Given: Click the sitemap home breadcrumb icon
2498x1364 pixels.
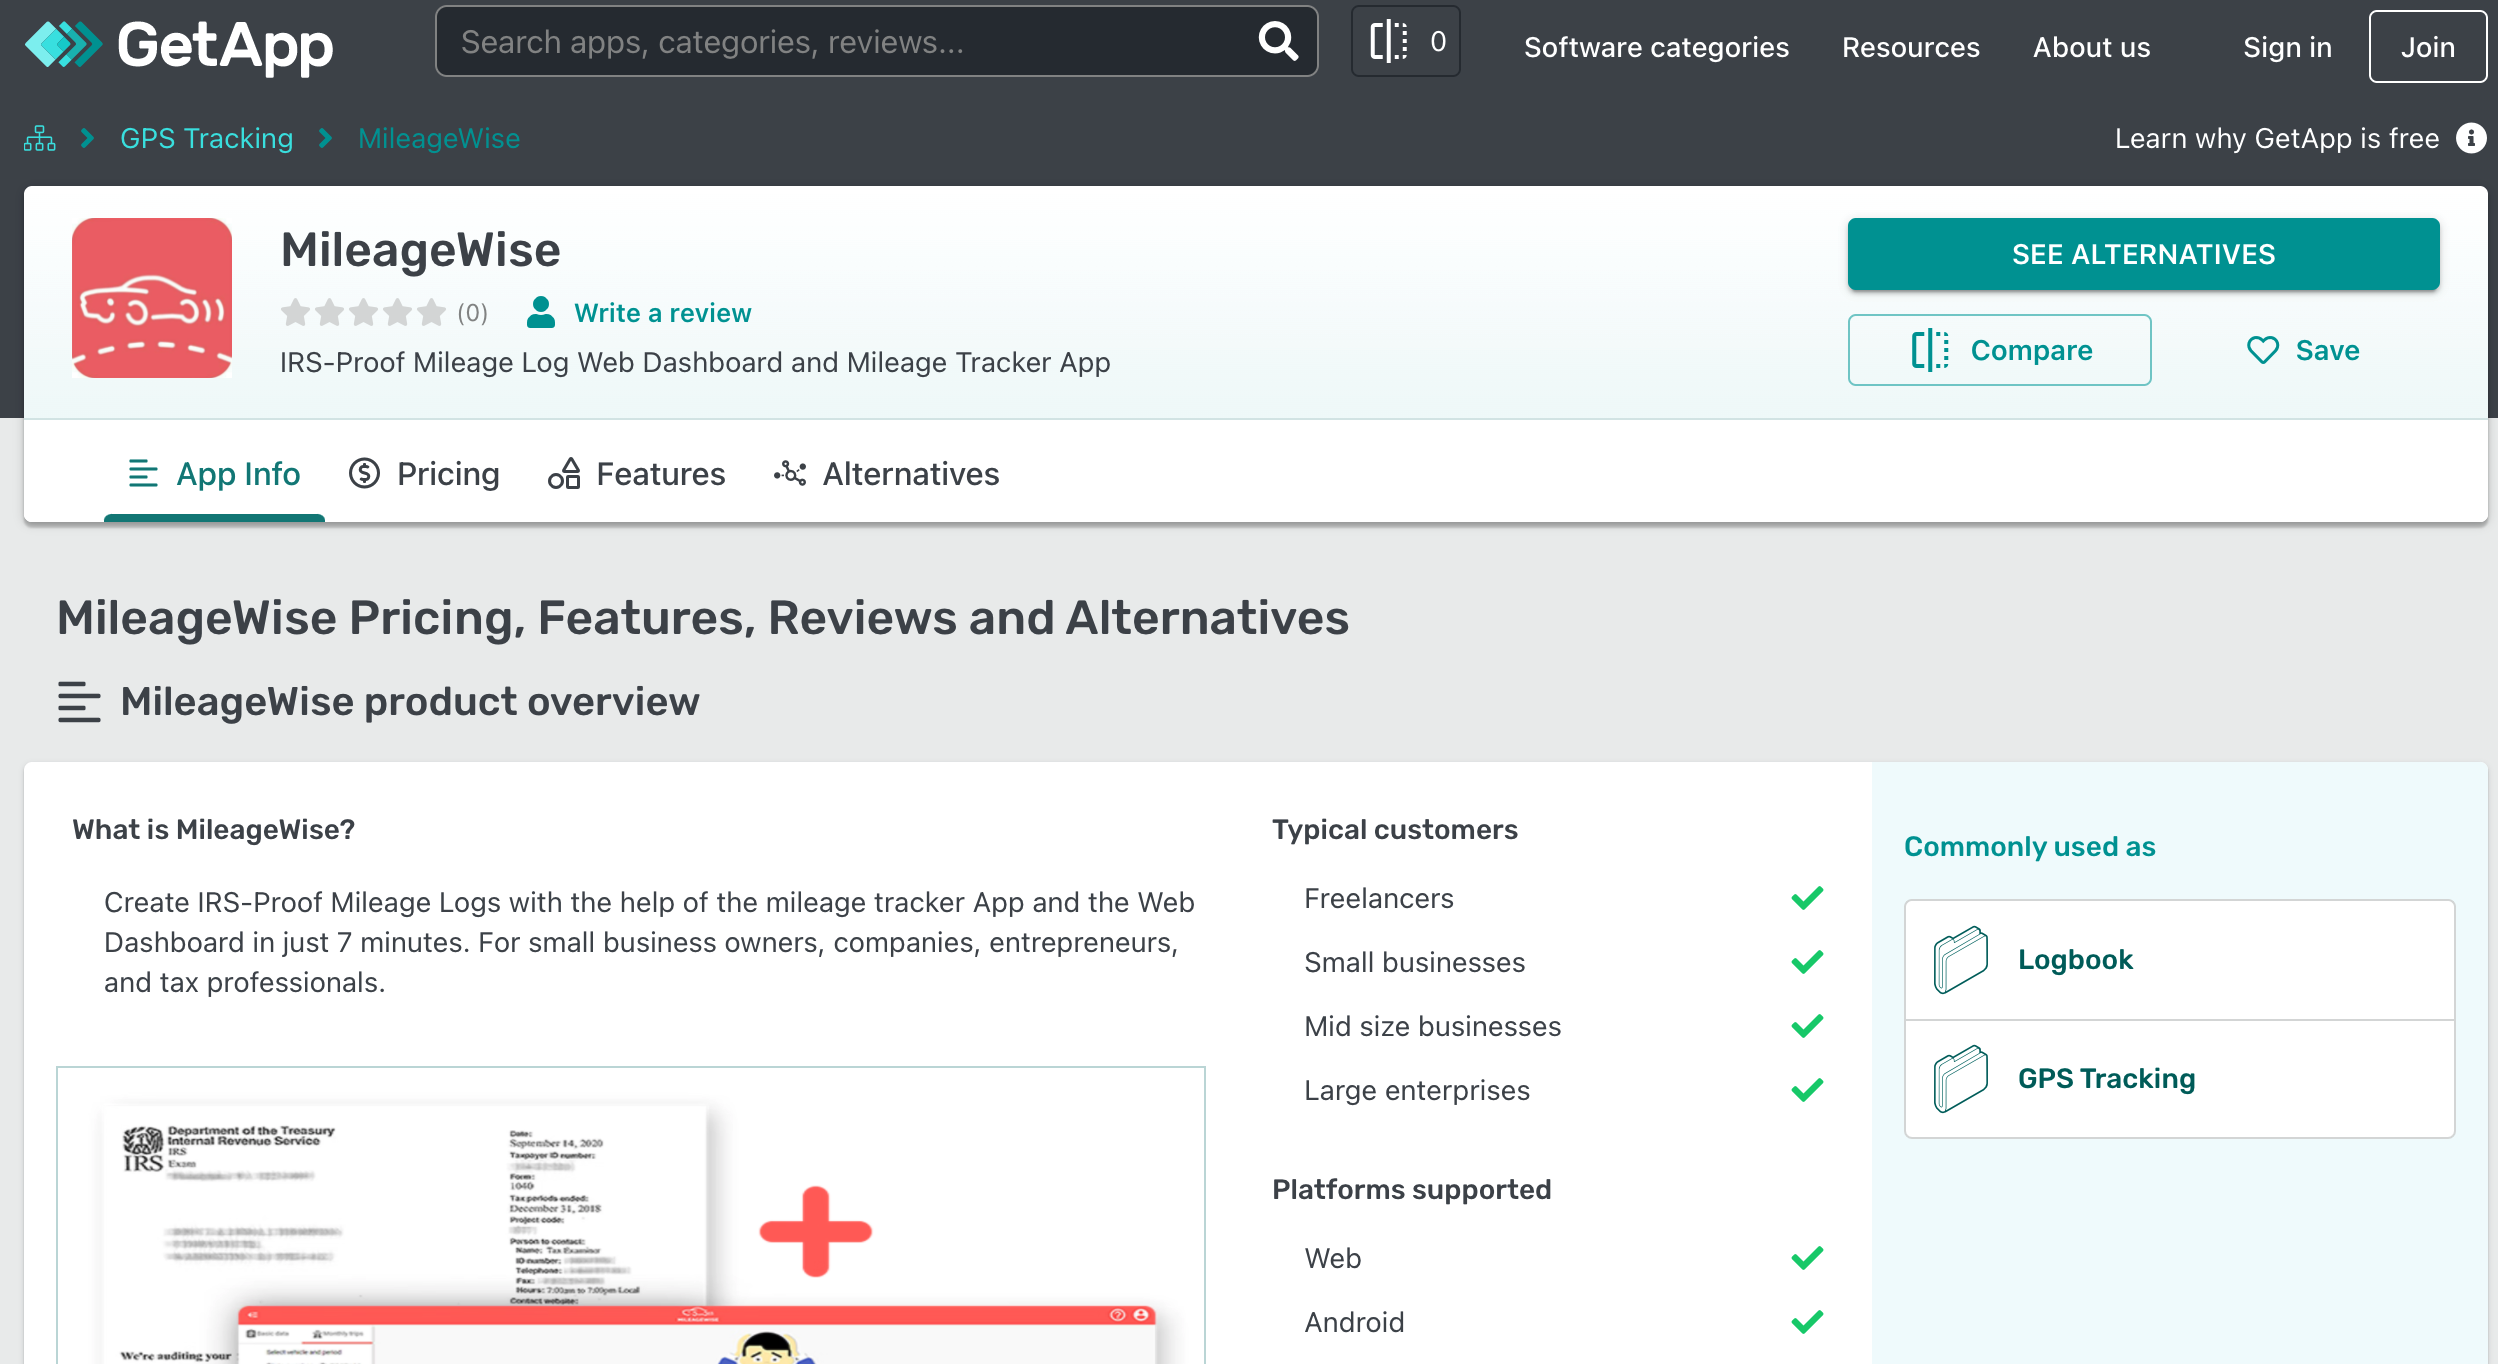Looking at the screenshot, I should point(39,138).
